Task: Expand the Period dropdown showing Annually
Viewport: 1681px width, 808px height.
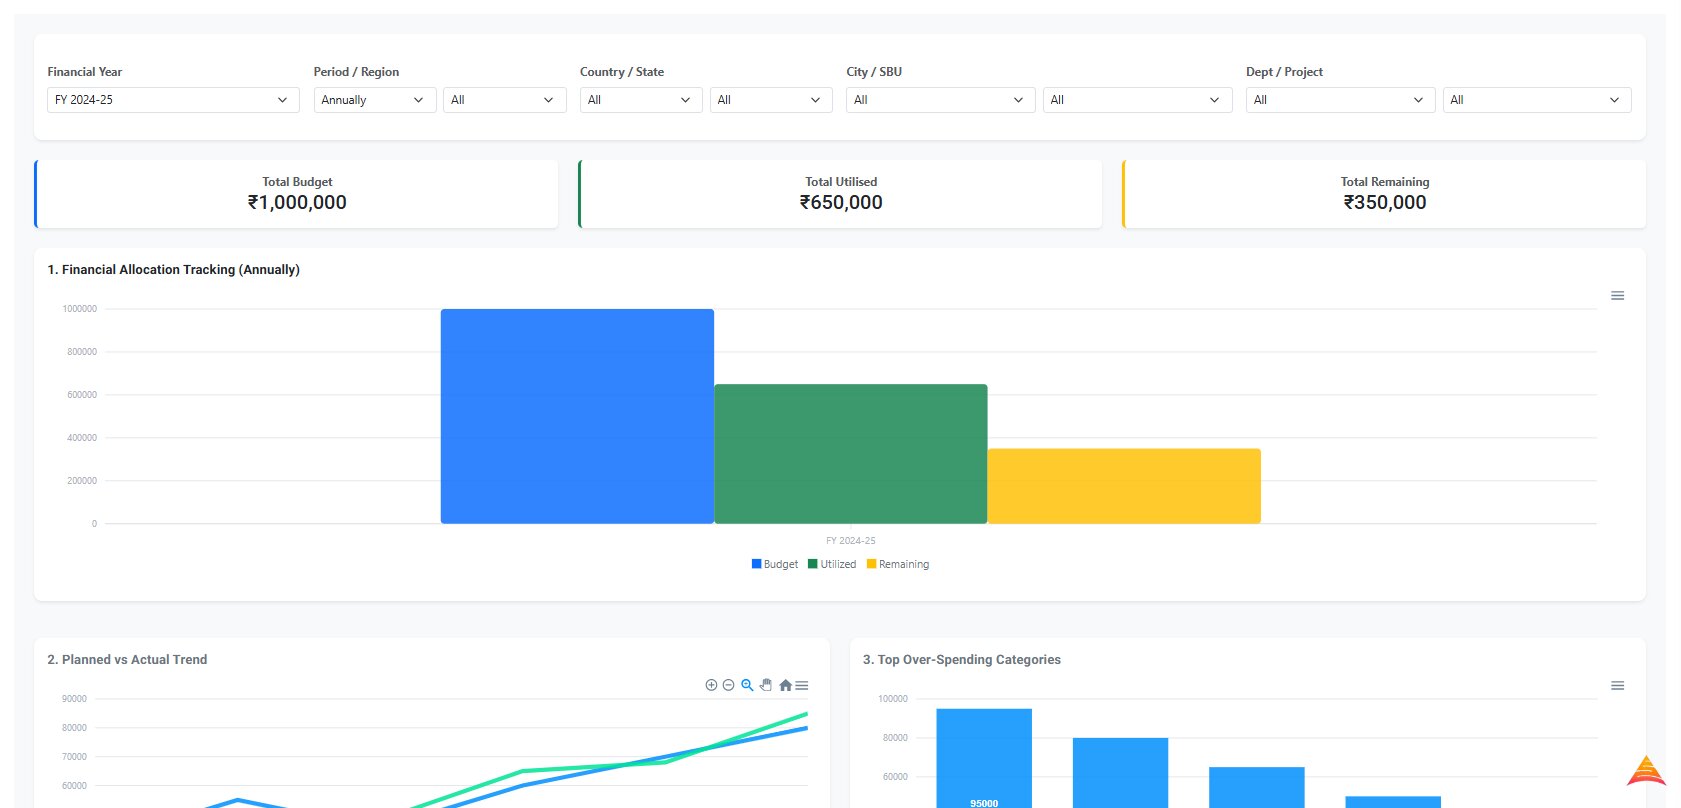Action: click(x=374, y=100)
